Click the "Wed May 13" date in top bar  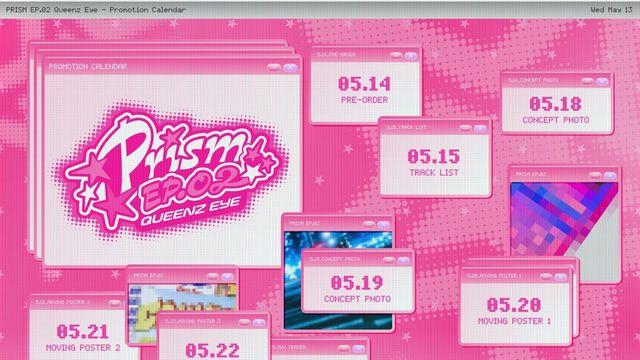coord(611,9)
